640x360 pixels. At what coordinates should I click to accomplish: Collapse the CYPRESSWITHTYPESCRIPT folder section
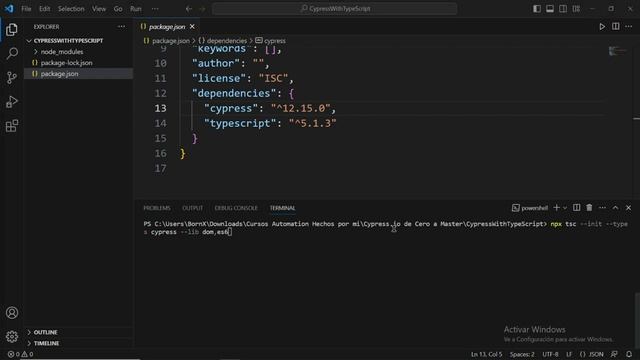(x=68, y=41)
